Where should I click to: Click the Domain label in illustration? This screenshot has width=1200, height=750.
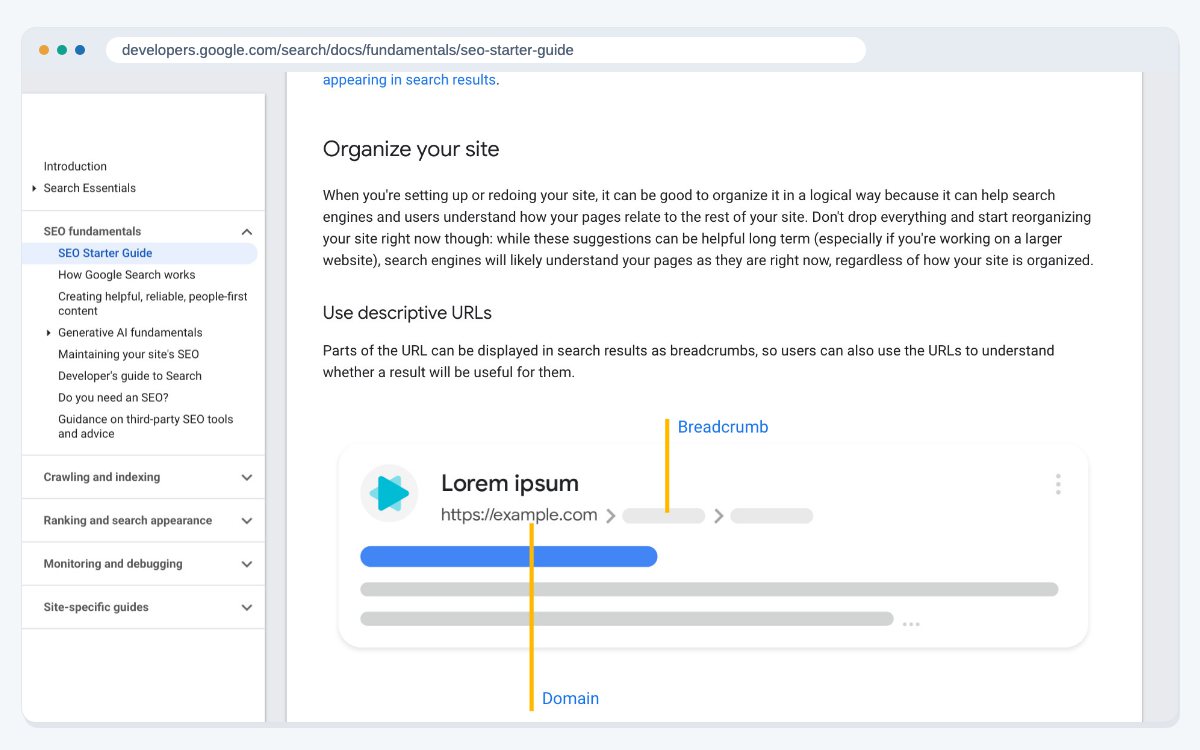tap(570, 698)
